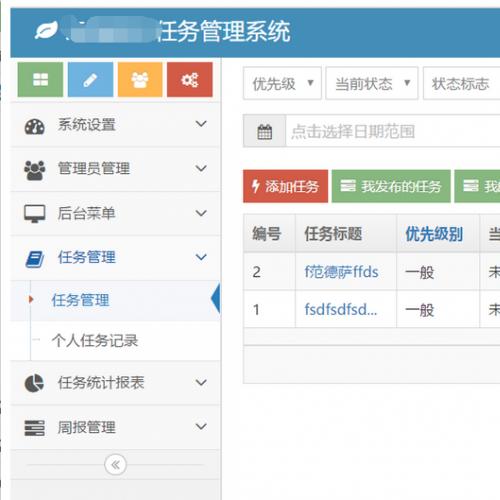
Task: Expand the 管理员管理 menu chevron
Action: [201, 168]
